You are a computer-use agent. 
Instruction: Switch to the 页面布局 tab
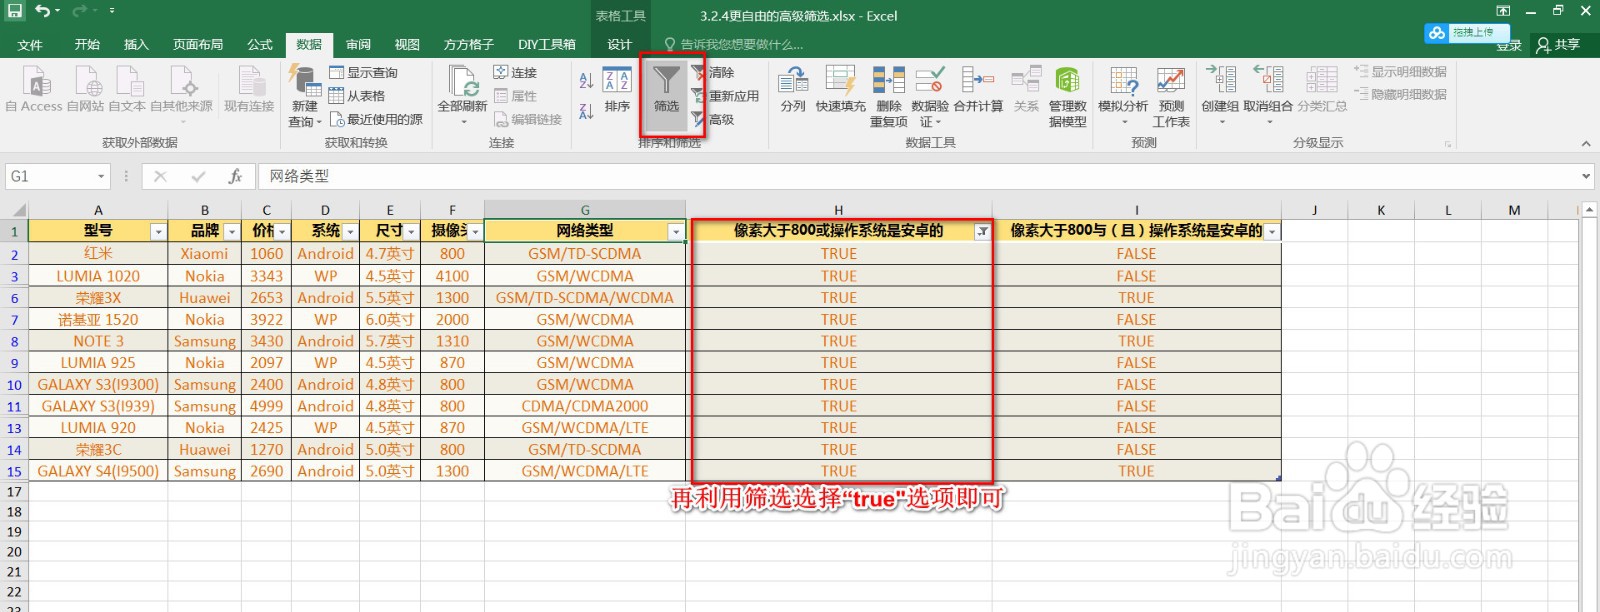pyautogui.click(x=198, y=44)
